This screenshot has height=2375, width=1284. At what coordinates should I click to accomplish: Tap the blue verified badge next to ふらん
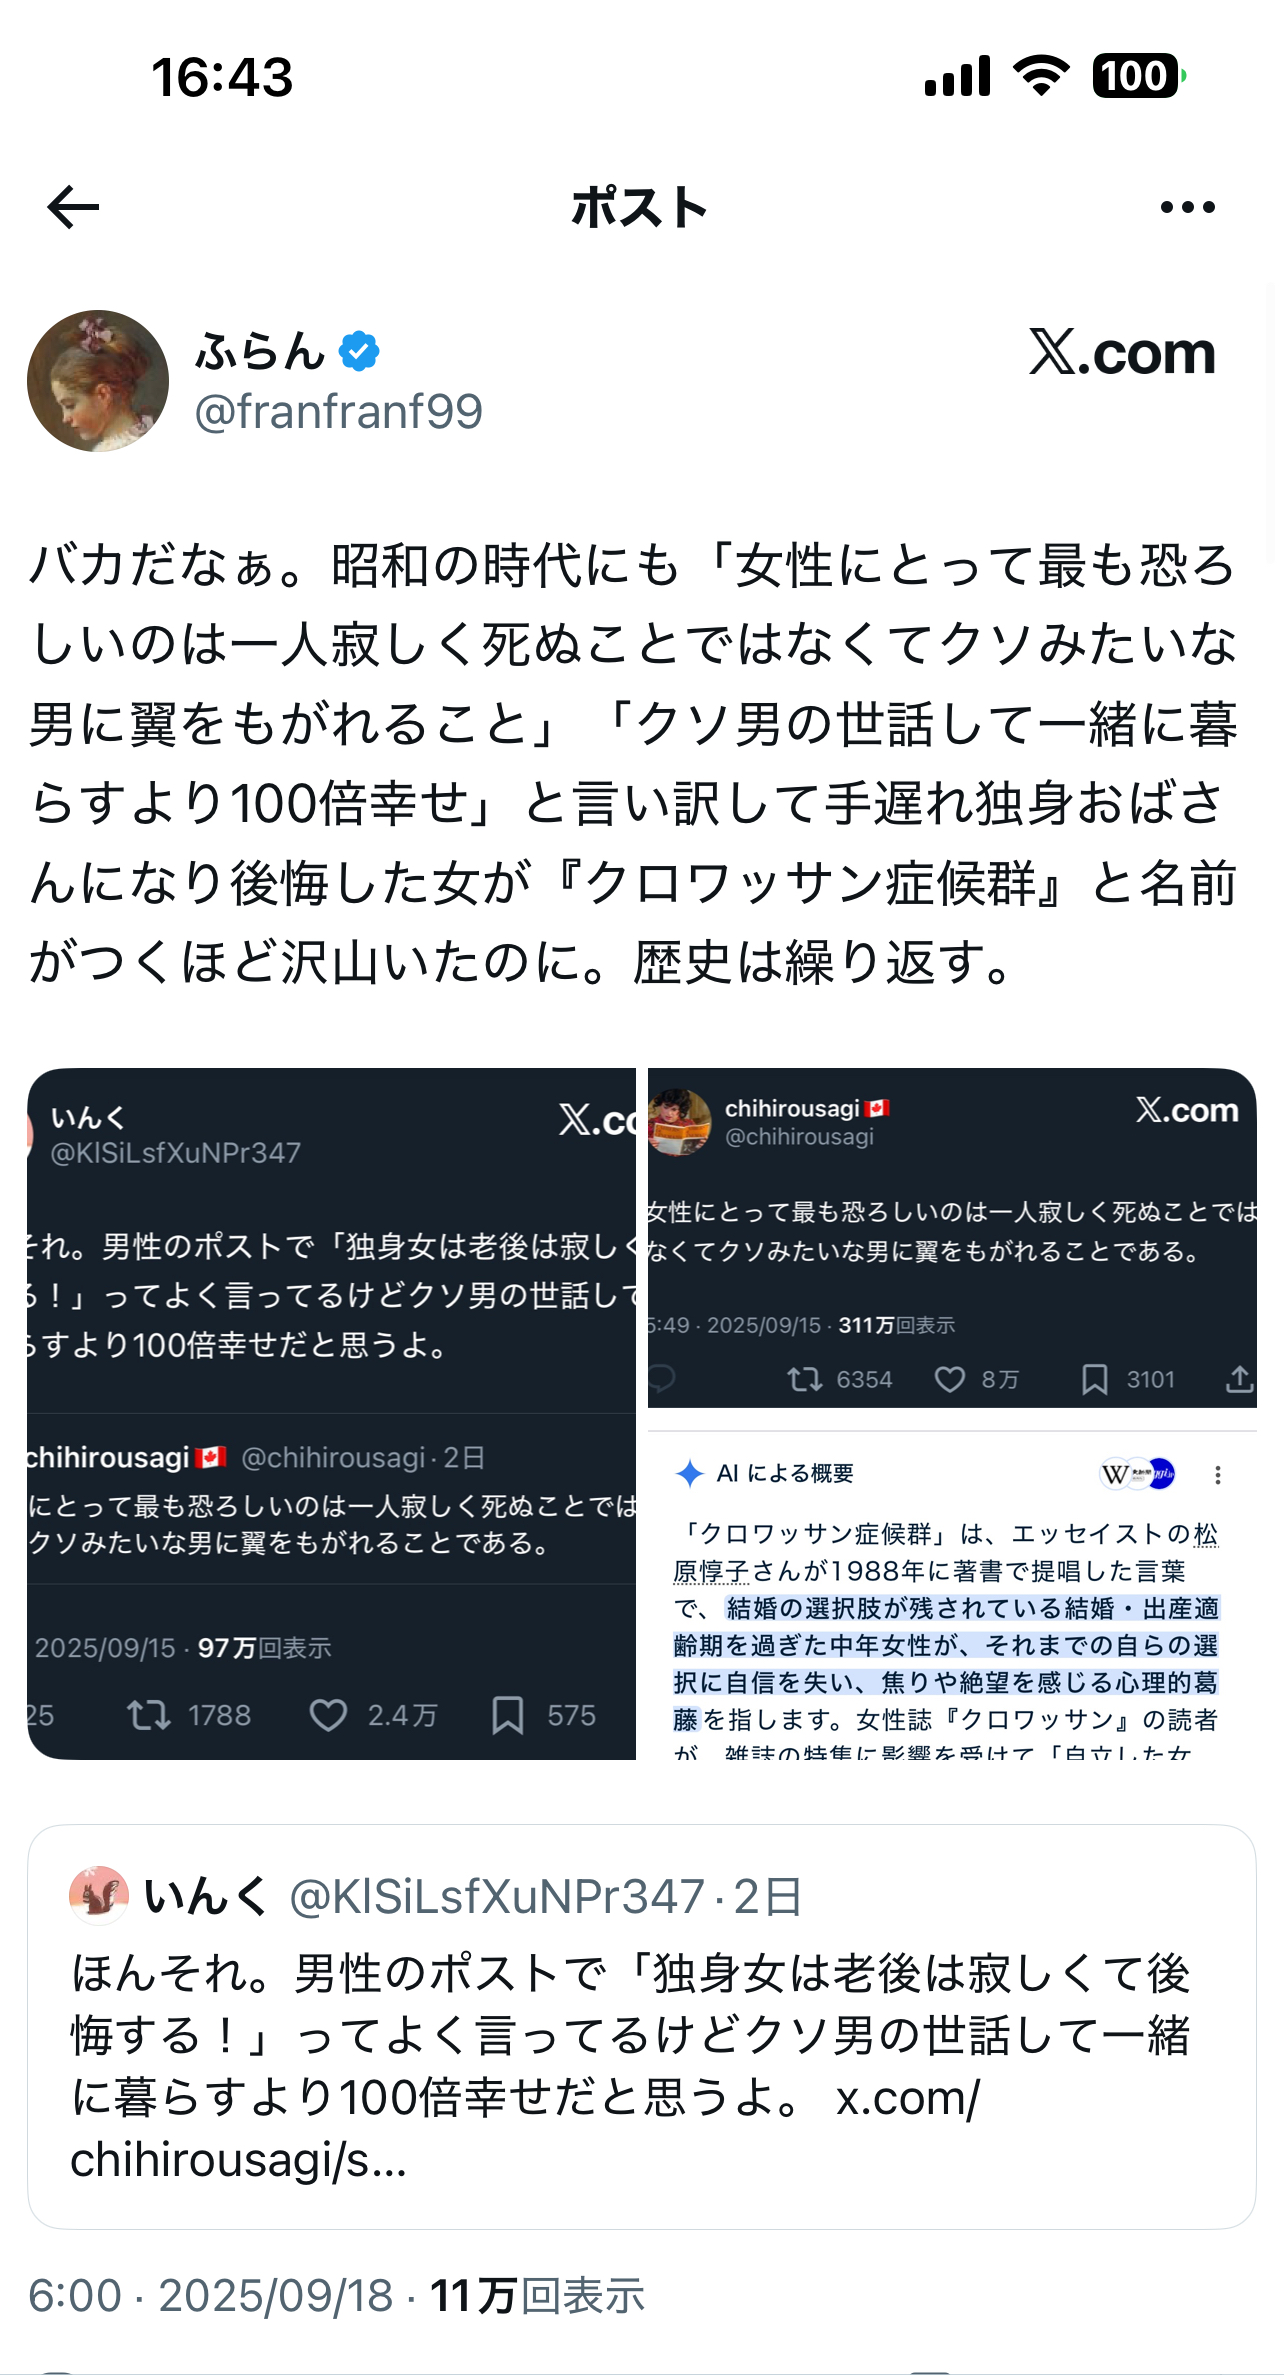[x=359, y=351]
